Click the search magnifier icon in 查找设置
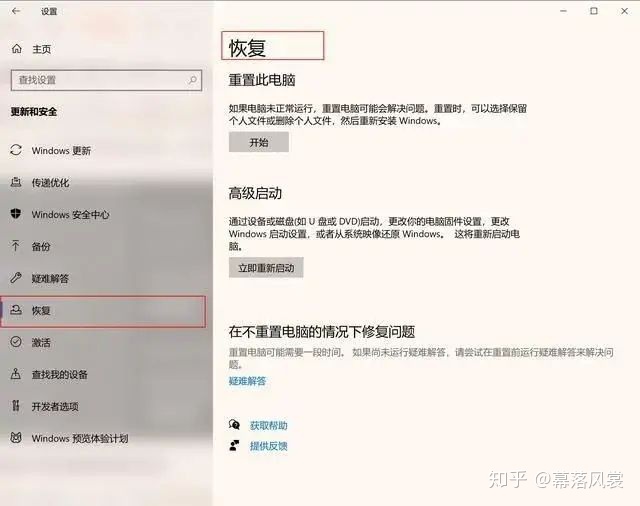 192,80
